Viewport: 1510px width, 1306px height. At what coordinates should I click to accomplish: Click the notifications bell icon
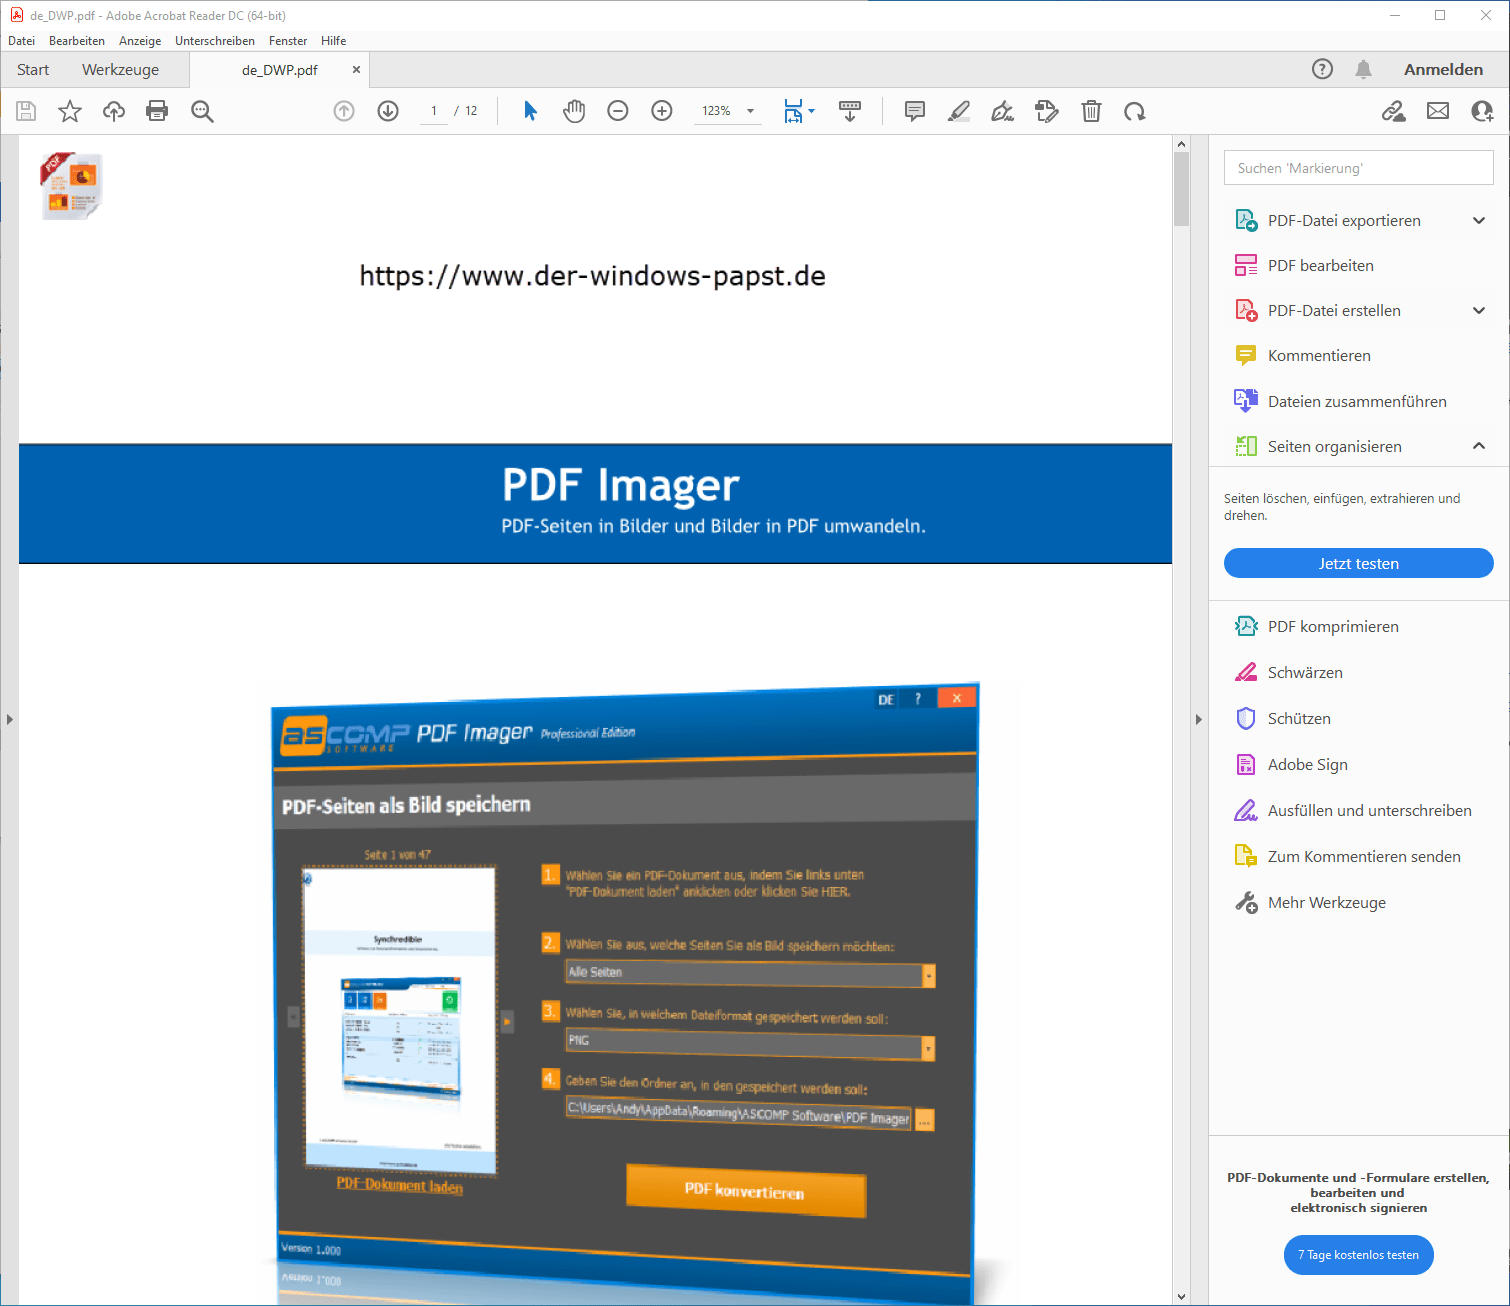tap(1363, 69)
